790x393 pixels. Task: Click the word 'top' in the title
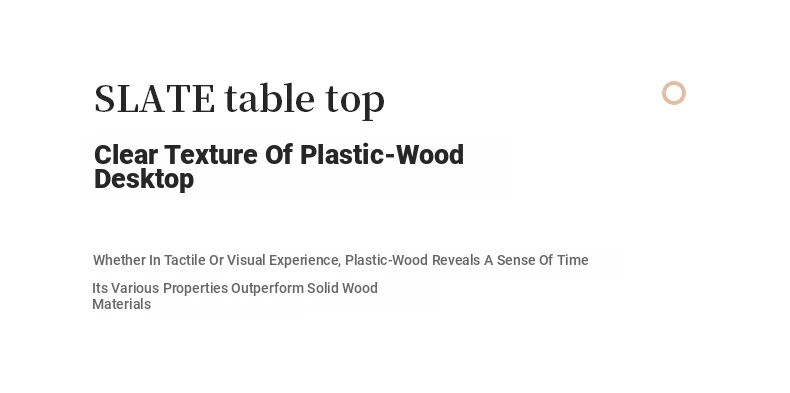(x=355, y=102)
